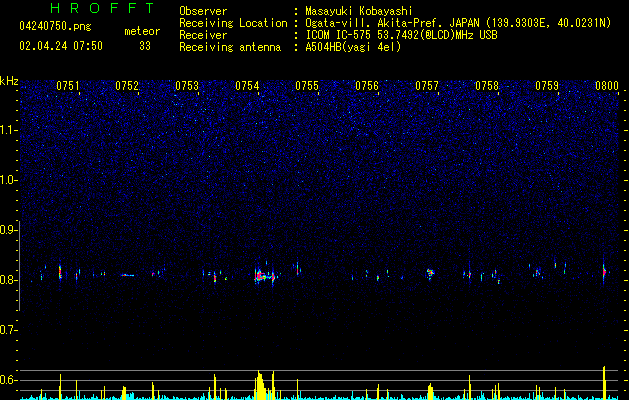The width and height of the screenshot is (629, 400).
Task: Click the 0.6 kHz axis label
Action: [9, 380]
